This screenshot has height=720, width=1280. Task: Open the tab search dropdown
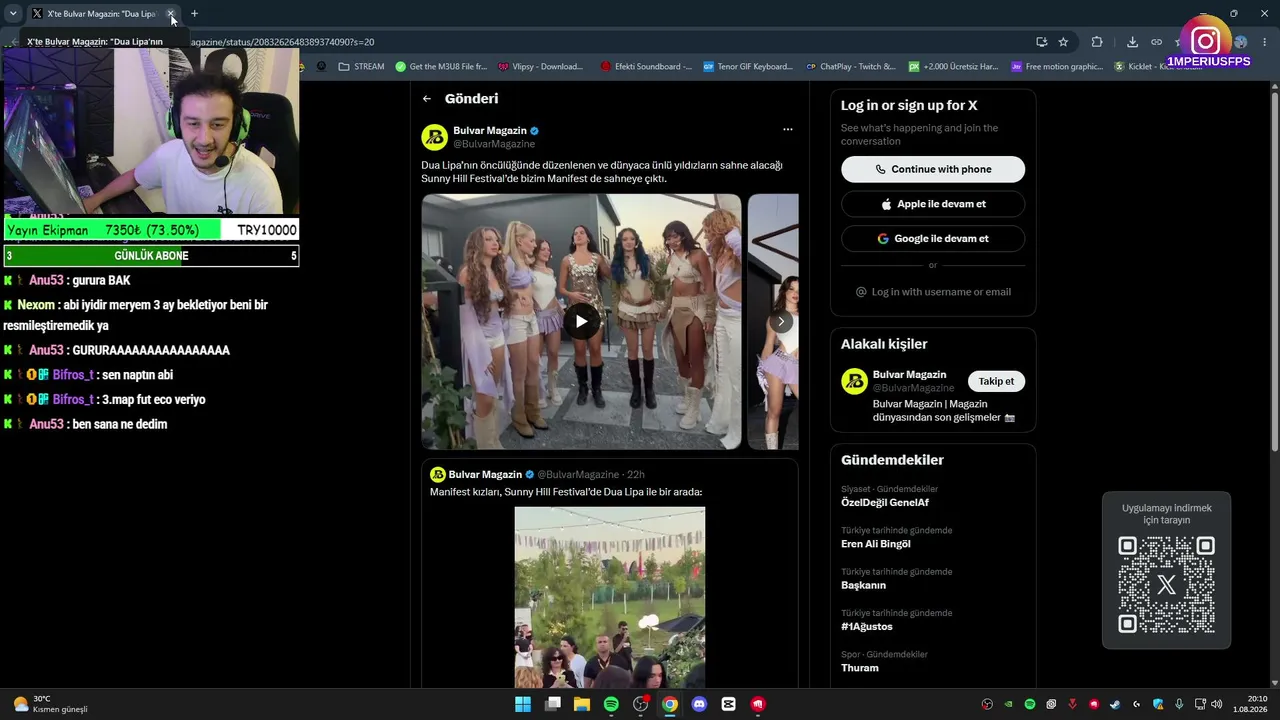coord(13,14)
